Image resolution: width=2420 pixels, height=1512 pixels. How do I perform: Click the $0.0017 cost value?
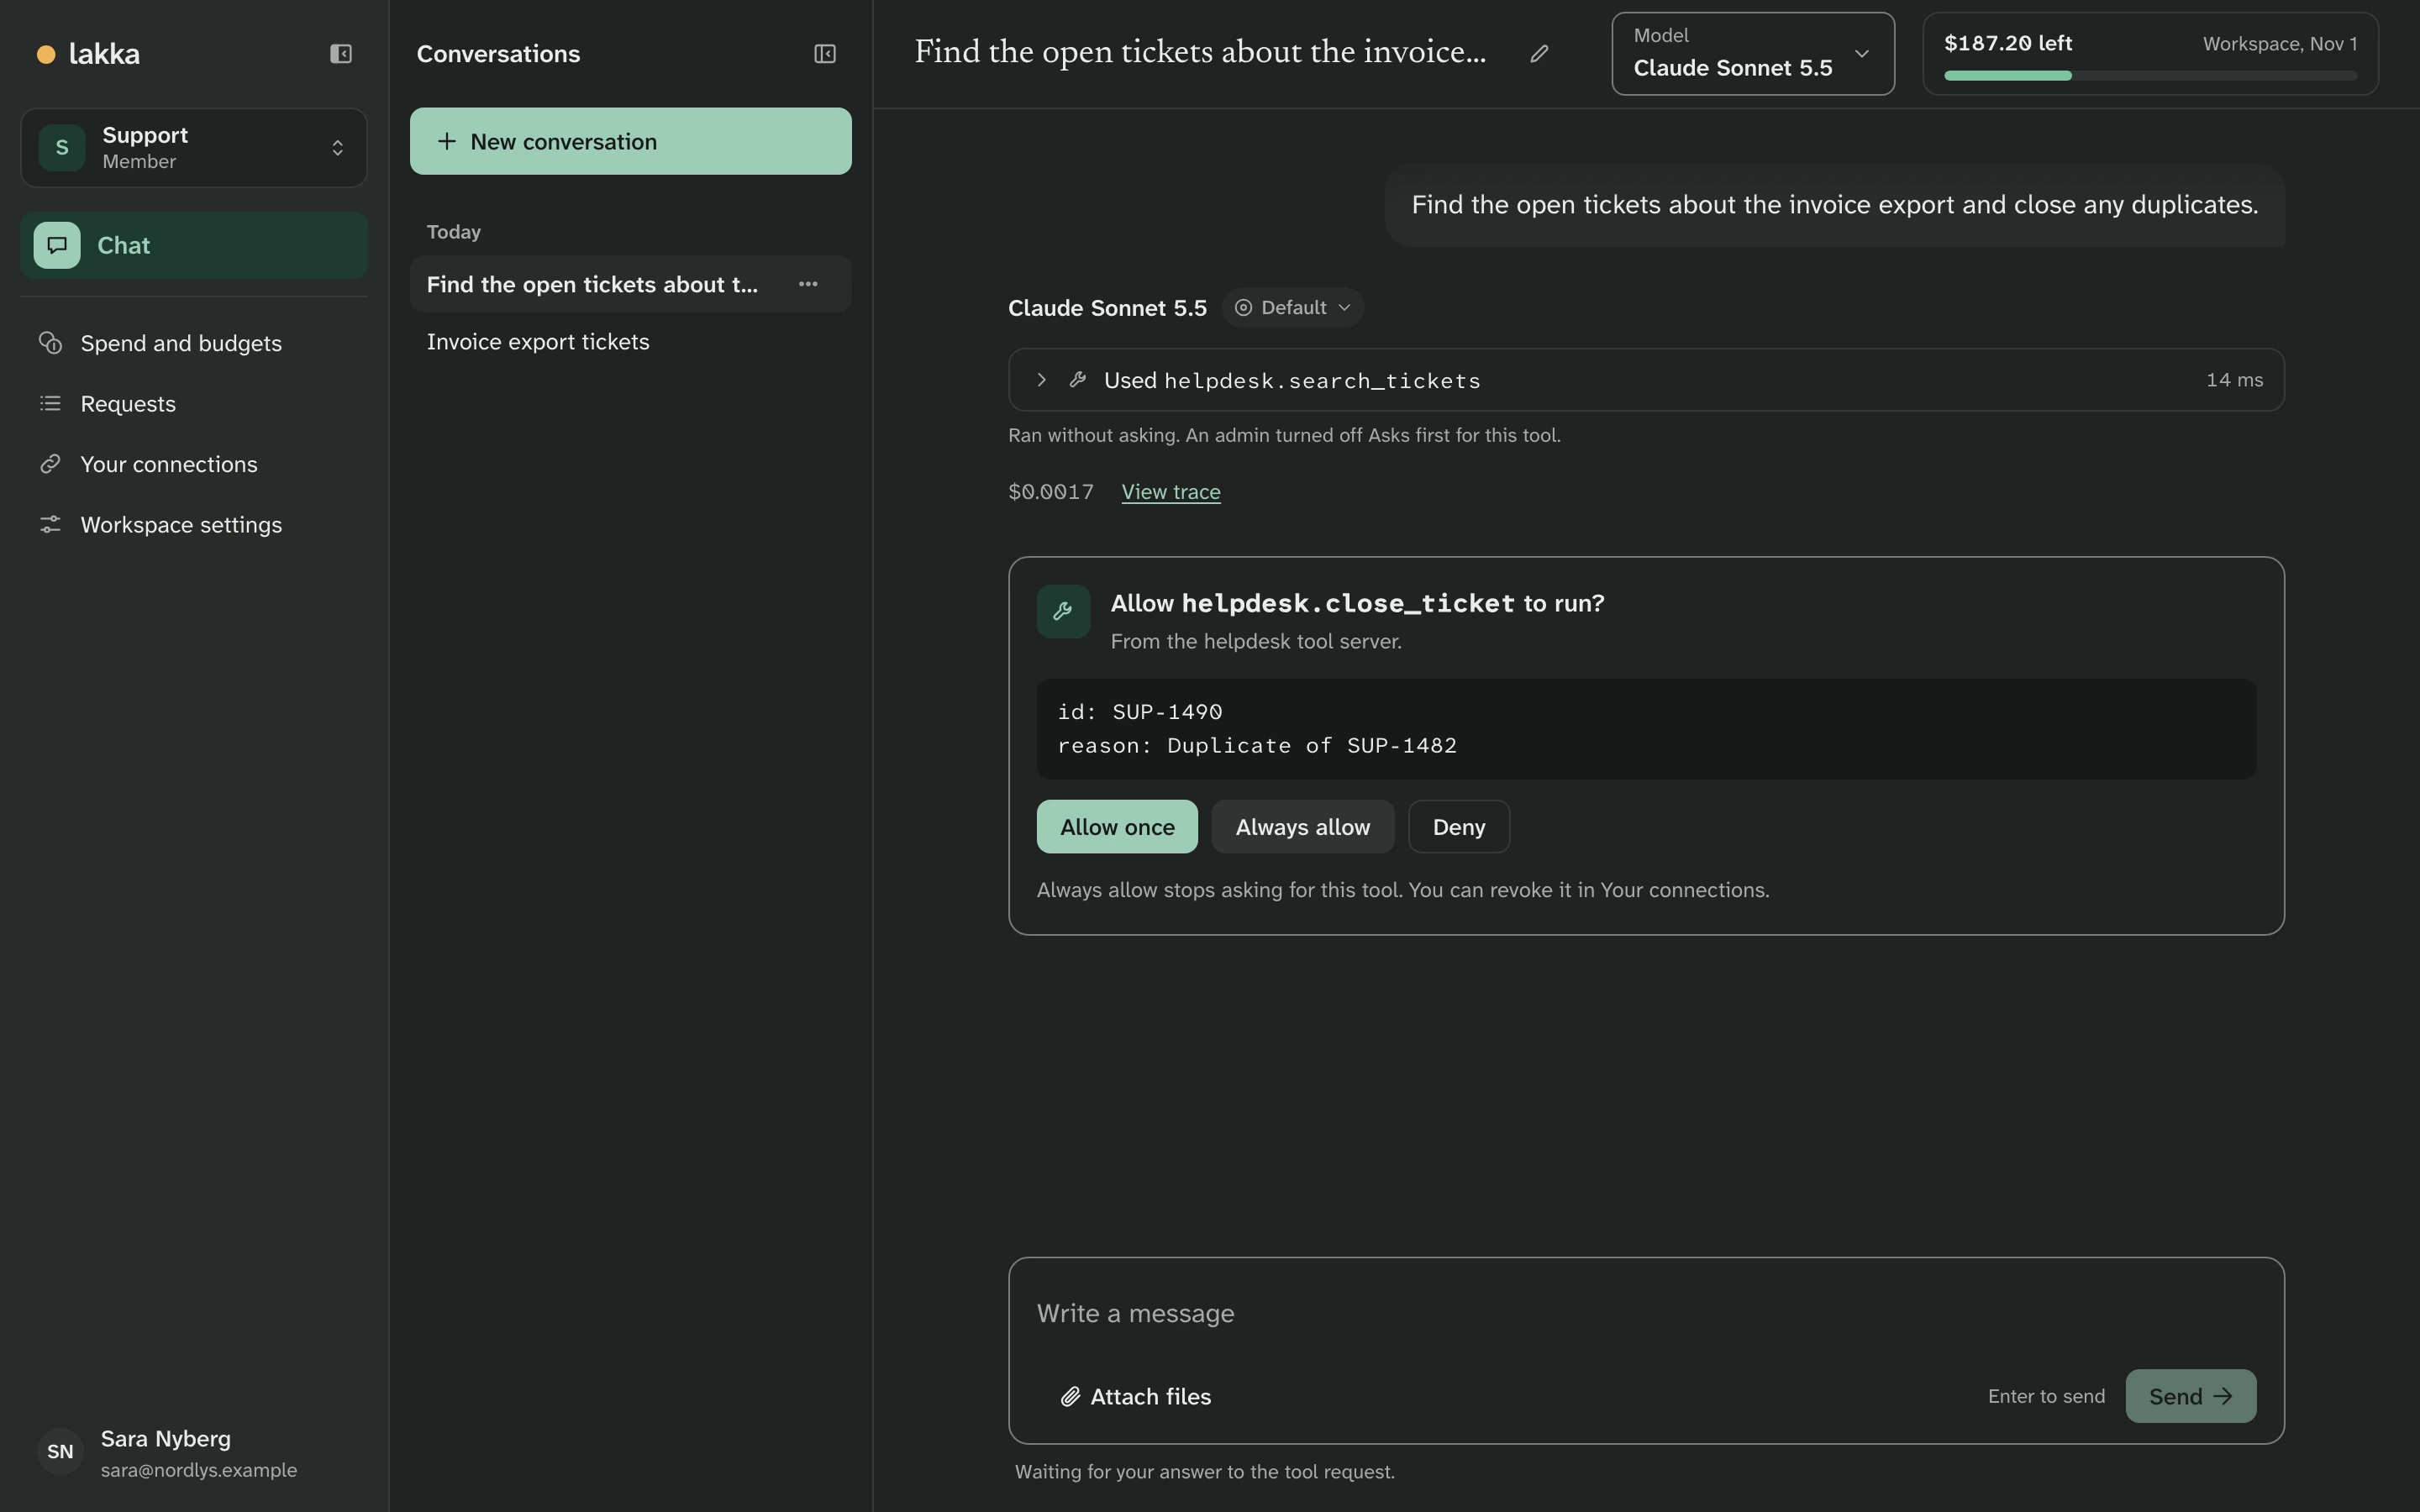[1050, 492]
